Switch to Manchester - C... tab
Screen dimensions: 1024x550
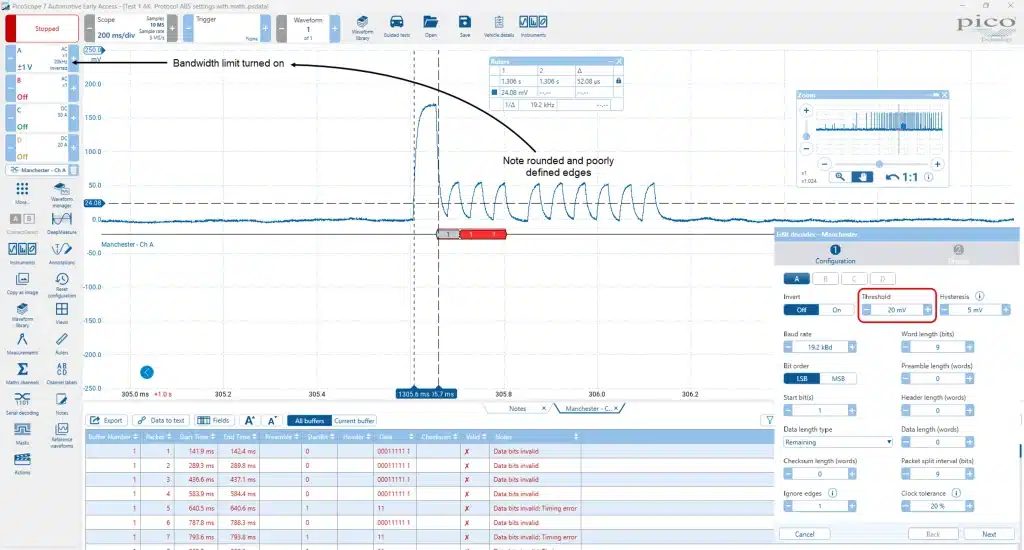tap(590, 408)
